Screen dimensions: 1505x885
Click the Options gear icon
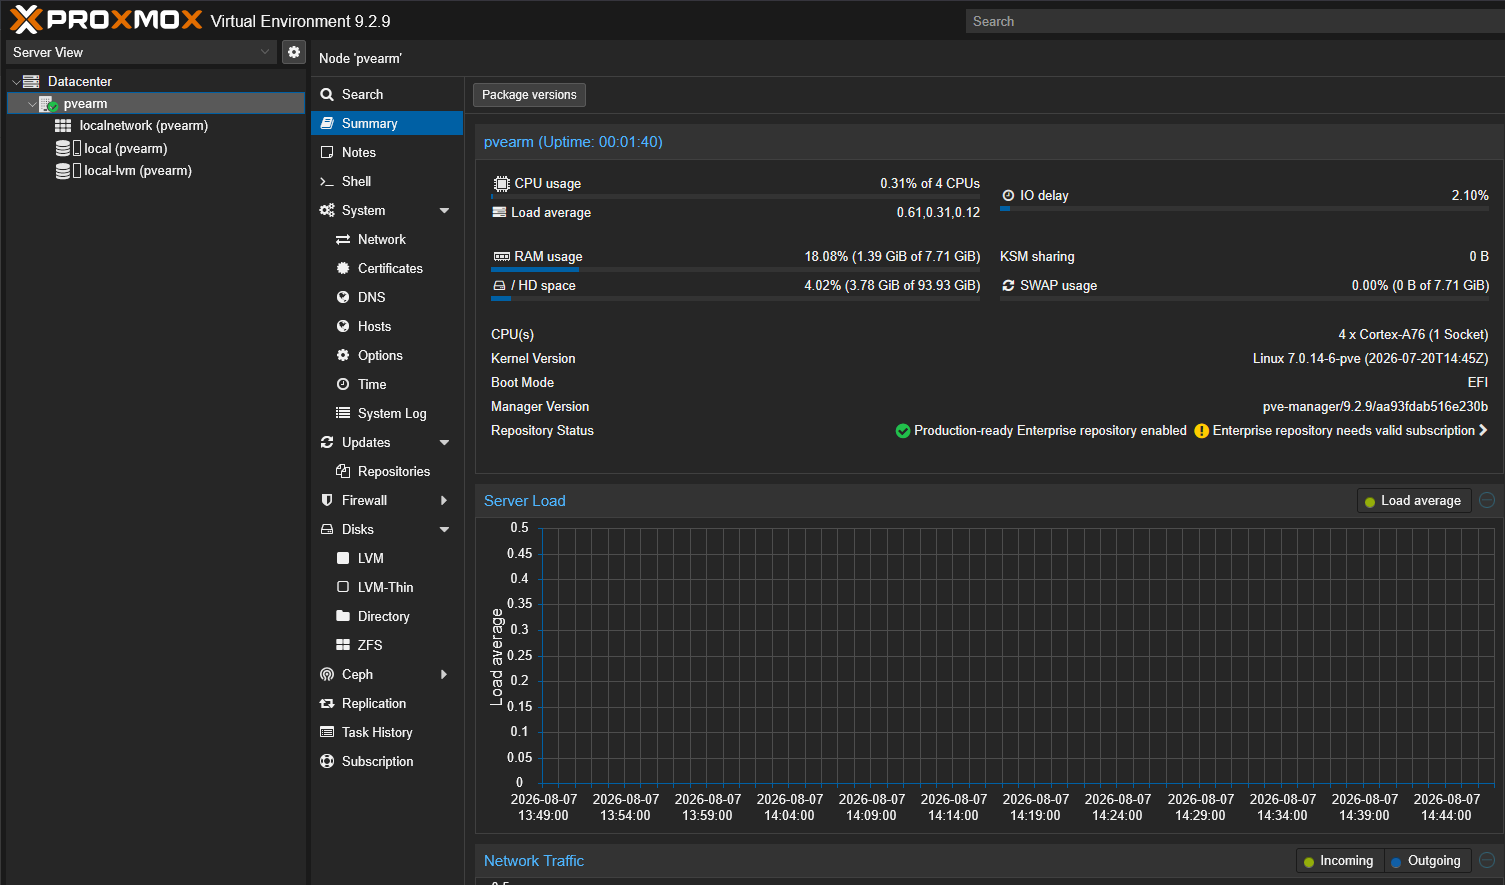[x=343, y=355]
